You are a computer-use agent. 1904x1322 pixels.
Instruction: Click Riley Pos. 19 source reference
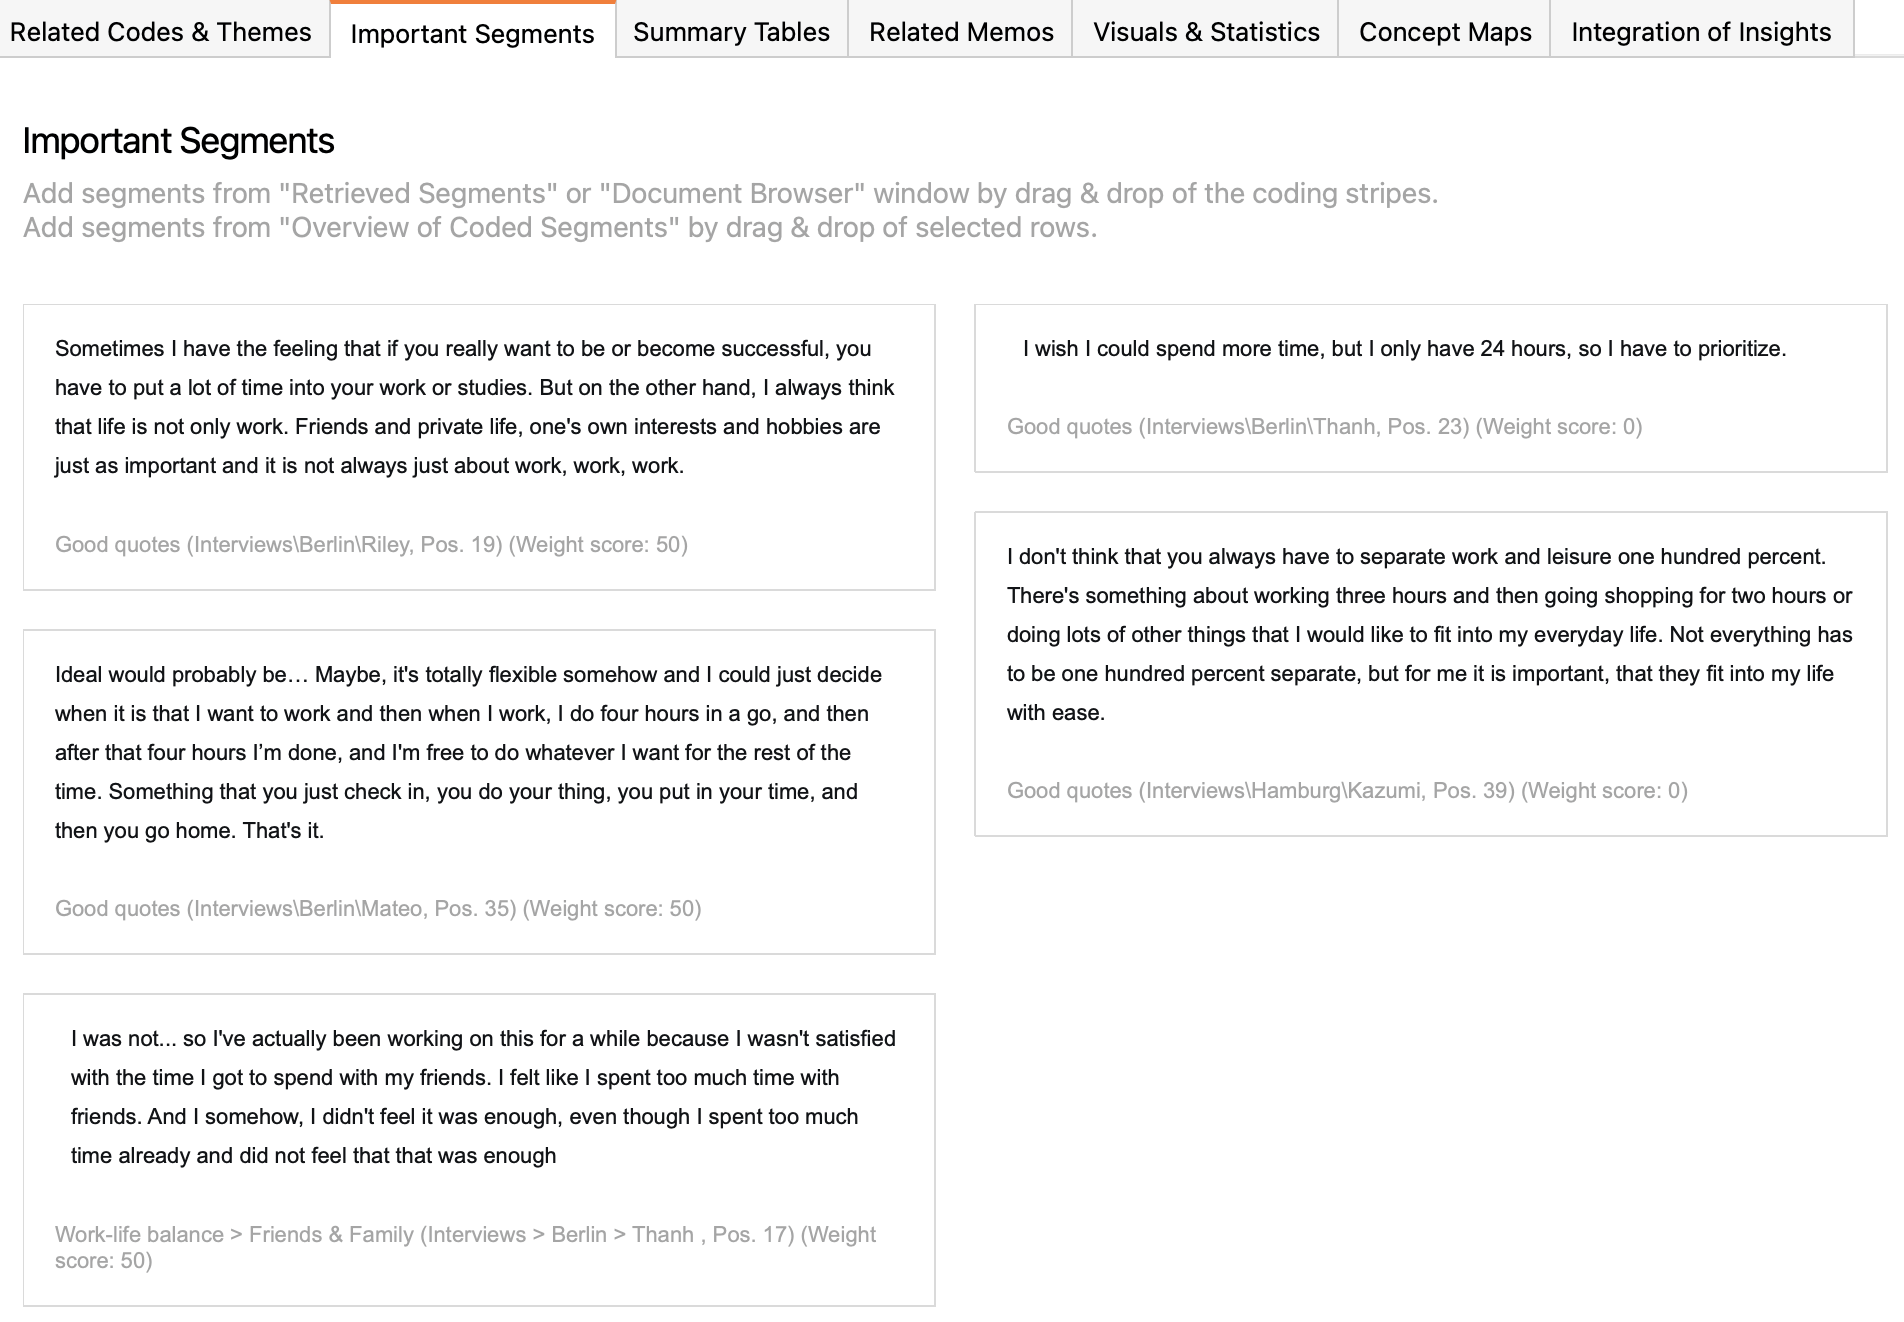coord(371,545)
